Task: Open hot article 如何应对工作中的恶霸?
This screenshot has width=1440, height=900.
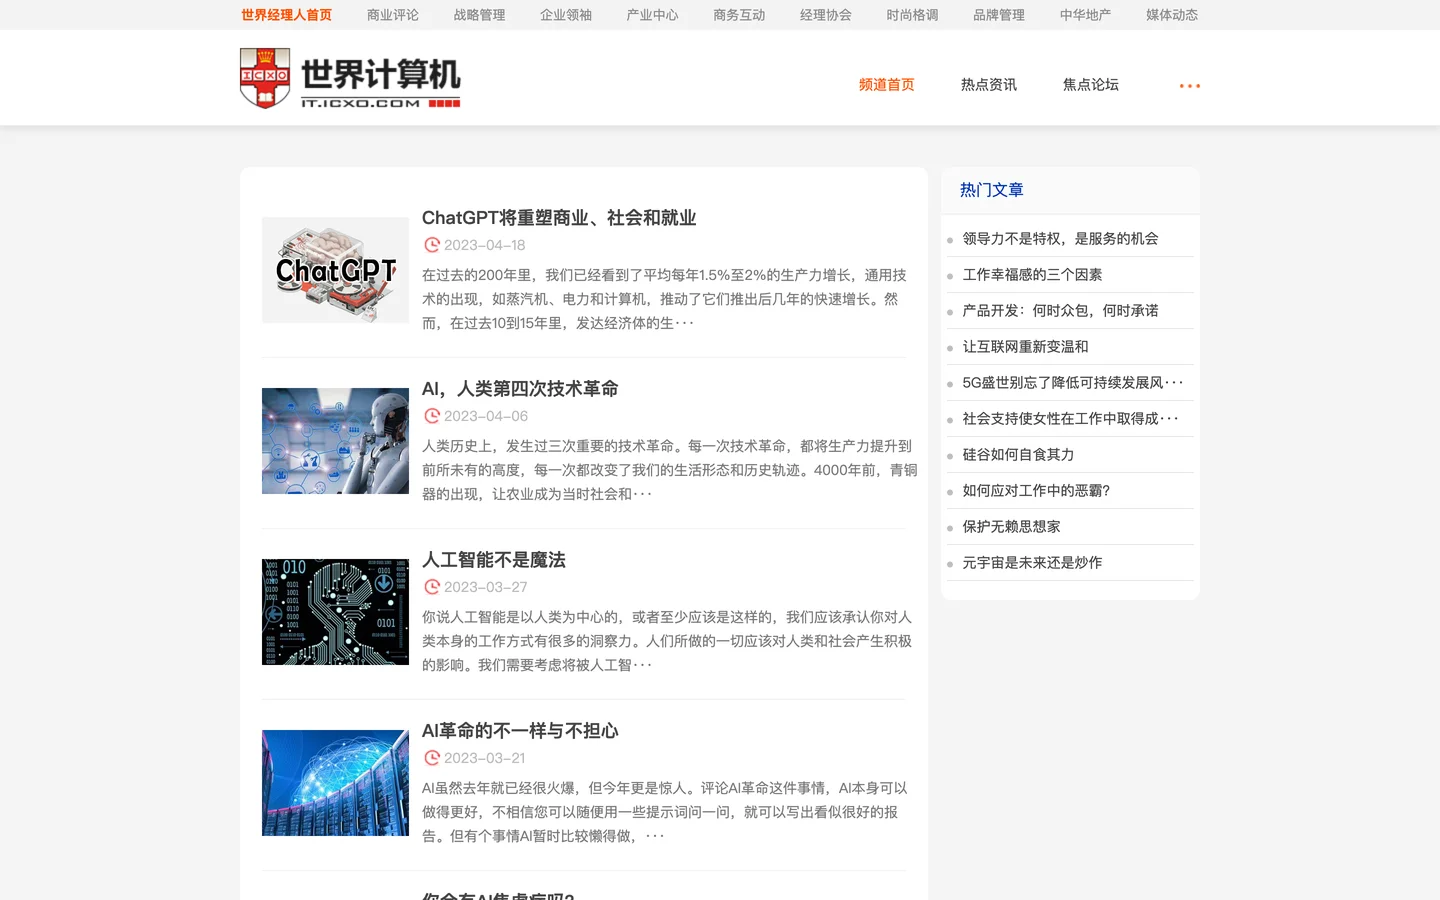Action: click(1036, 491)
